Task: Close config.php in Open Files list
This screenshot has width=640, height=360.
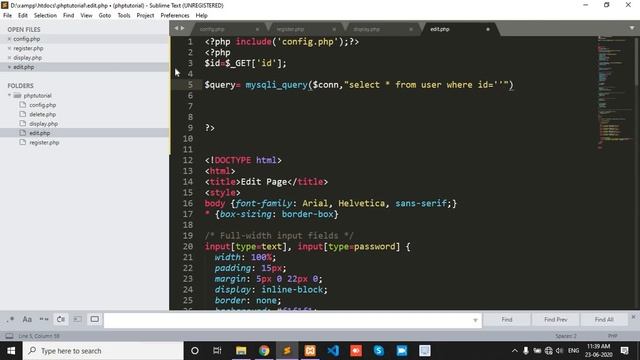Action: click(x=9, y=39)
